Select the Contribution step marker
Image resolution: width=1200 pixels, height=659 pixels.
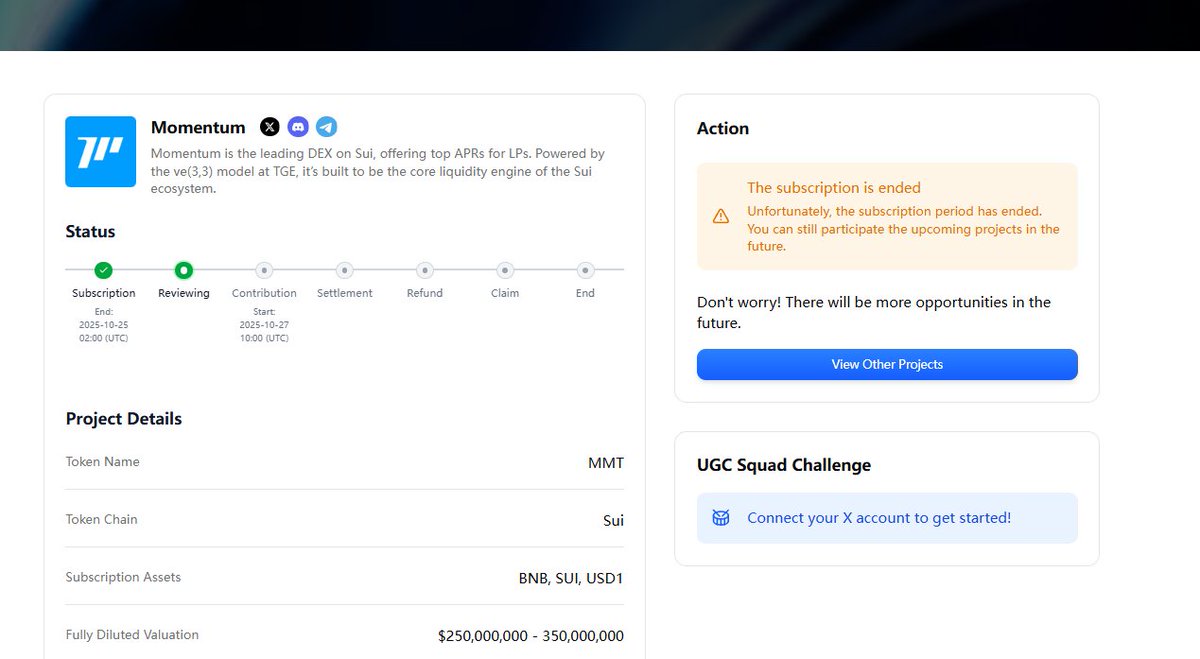(264, 270)
